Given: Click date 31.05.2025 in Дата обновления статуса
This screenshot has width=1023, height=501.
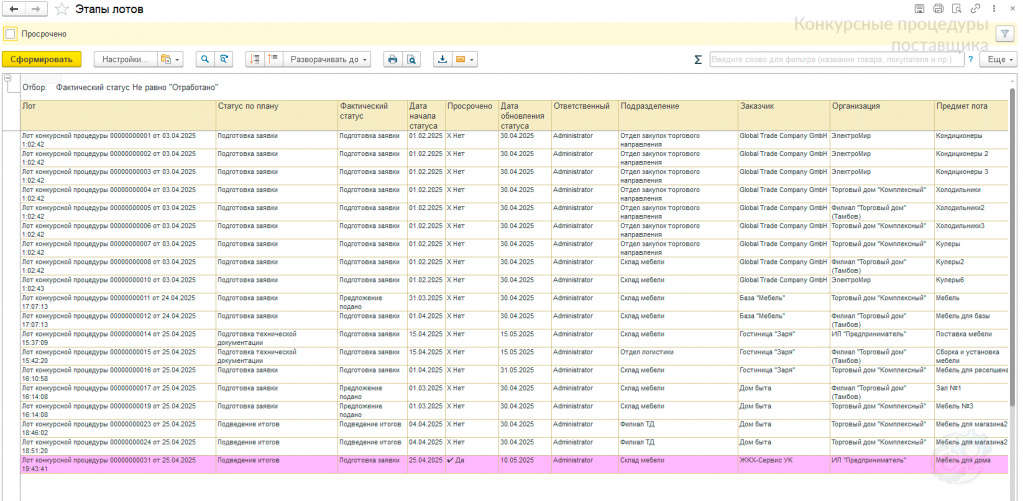Looking at the screenshot, I should (x=525, y=374).
